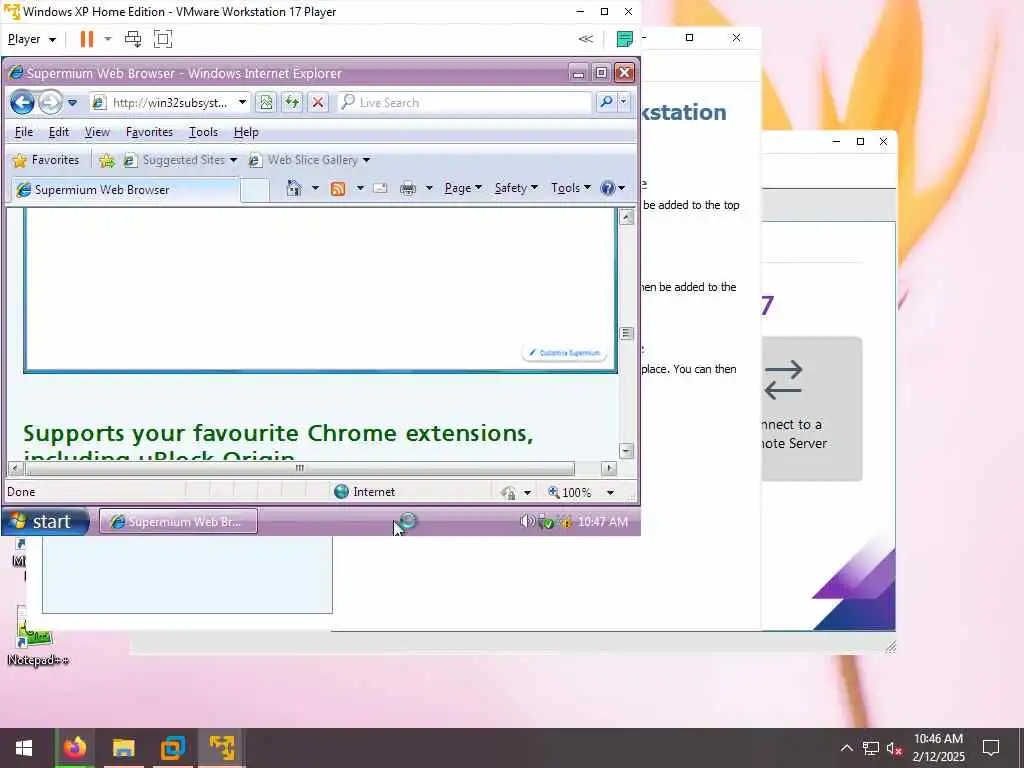Refresh the Supermium web page
Screen dimensions: 1024x768
pos(291,103)
